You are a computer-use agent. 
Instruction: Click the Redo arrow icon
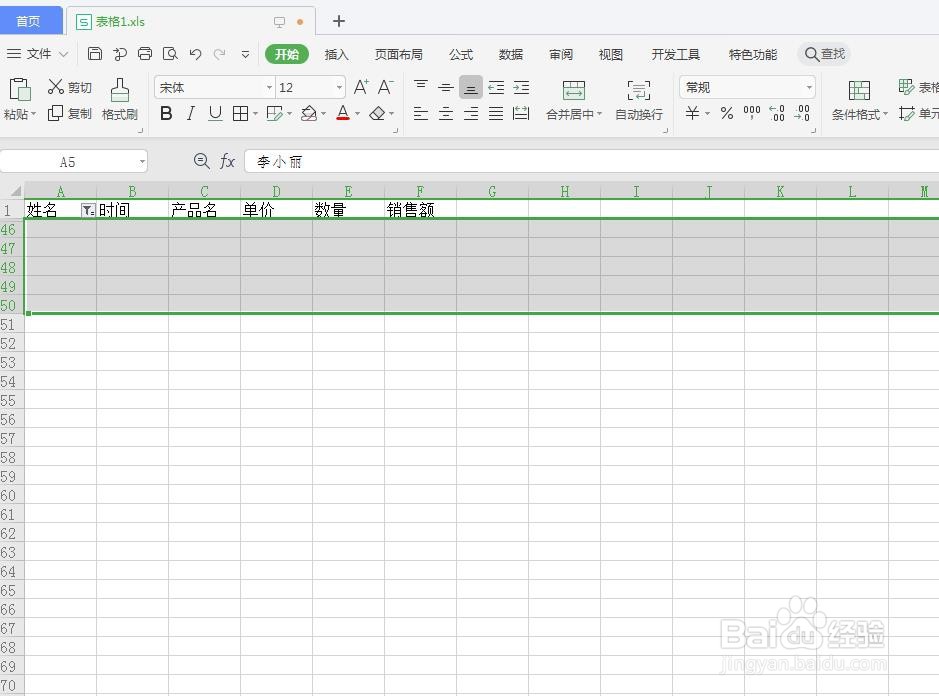point(220,54)
